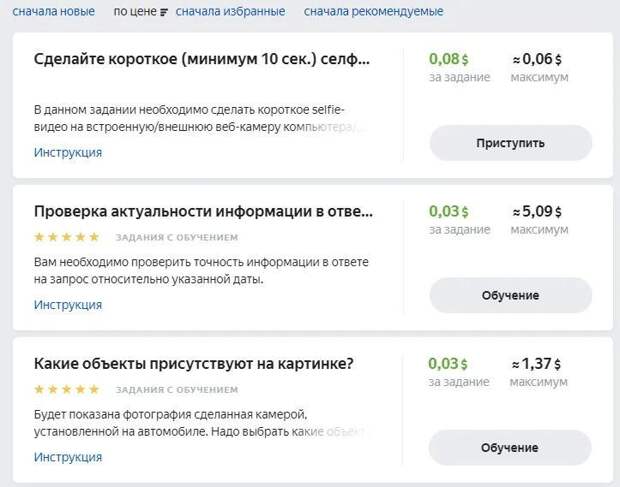Click the "Задания с обучением" label under the information check task
Viewport: 620px width, 487px height.
[x=177, y=238]
